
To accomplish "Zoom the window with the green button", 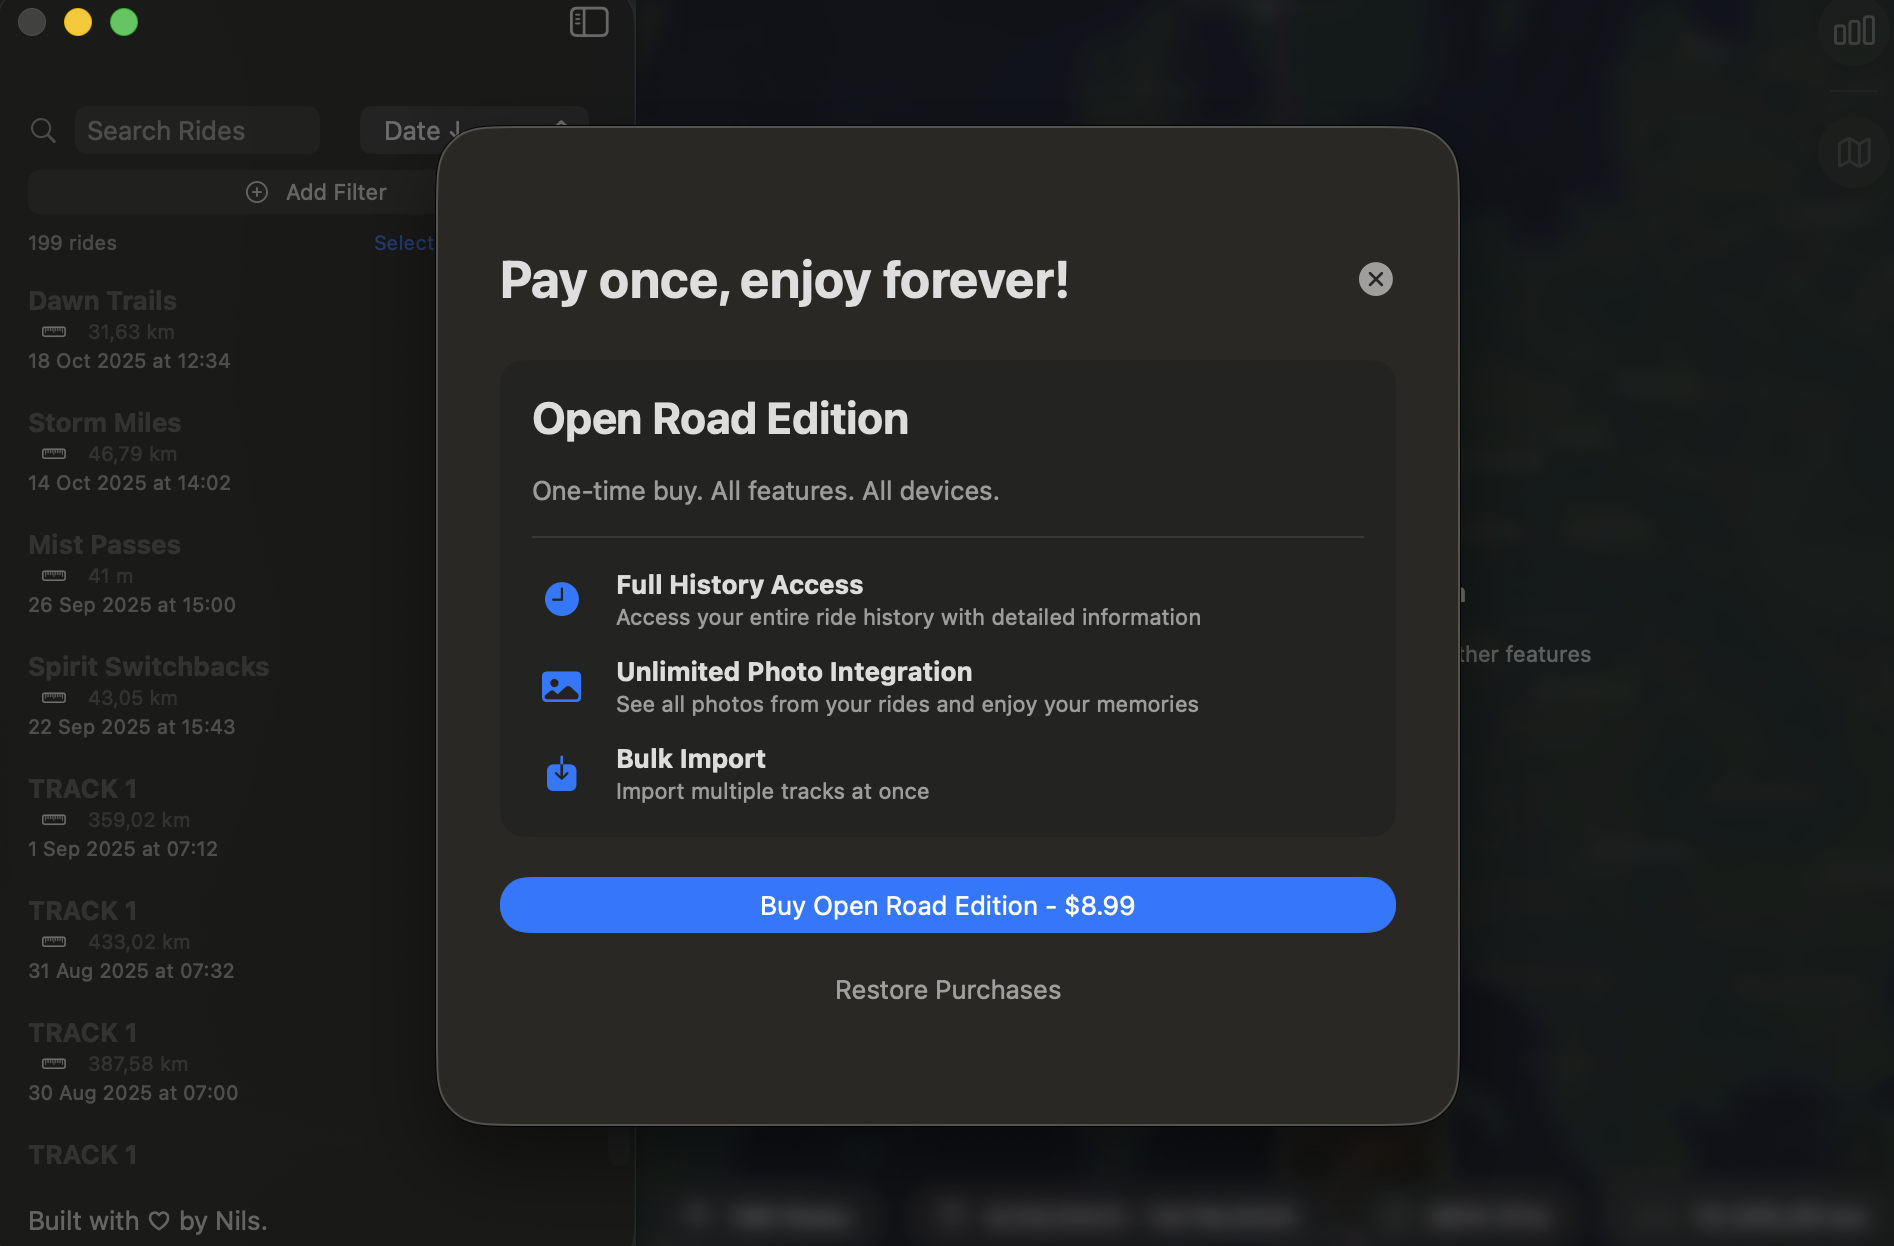I will click(x=124, y=22).
